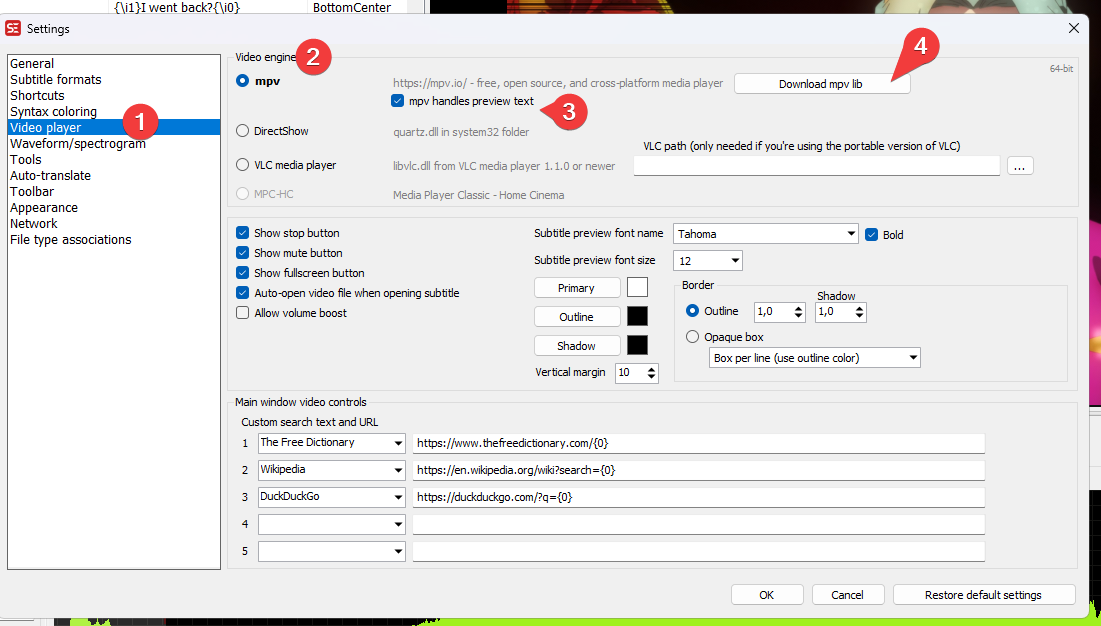
Task: Click the Wikipedia search URL field
Action: (x=698, y=470)
